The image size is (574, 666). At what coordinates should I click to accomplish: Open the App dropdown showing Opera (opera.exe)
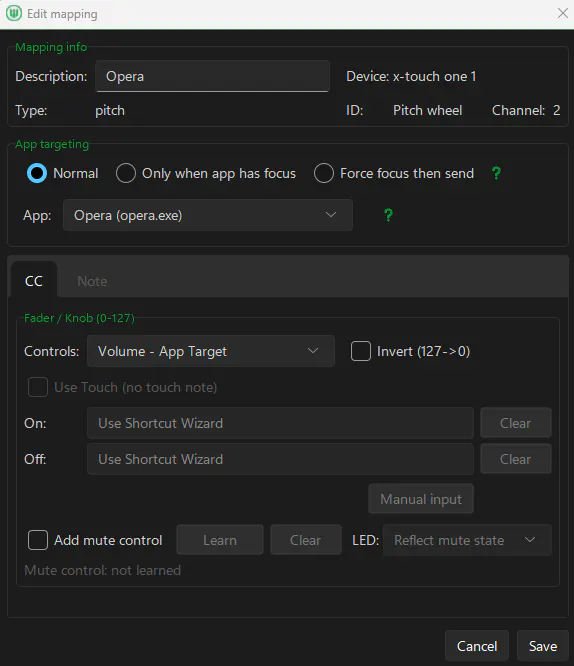(x=208, y=215)
